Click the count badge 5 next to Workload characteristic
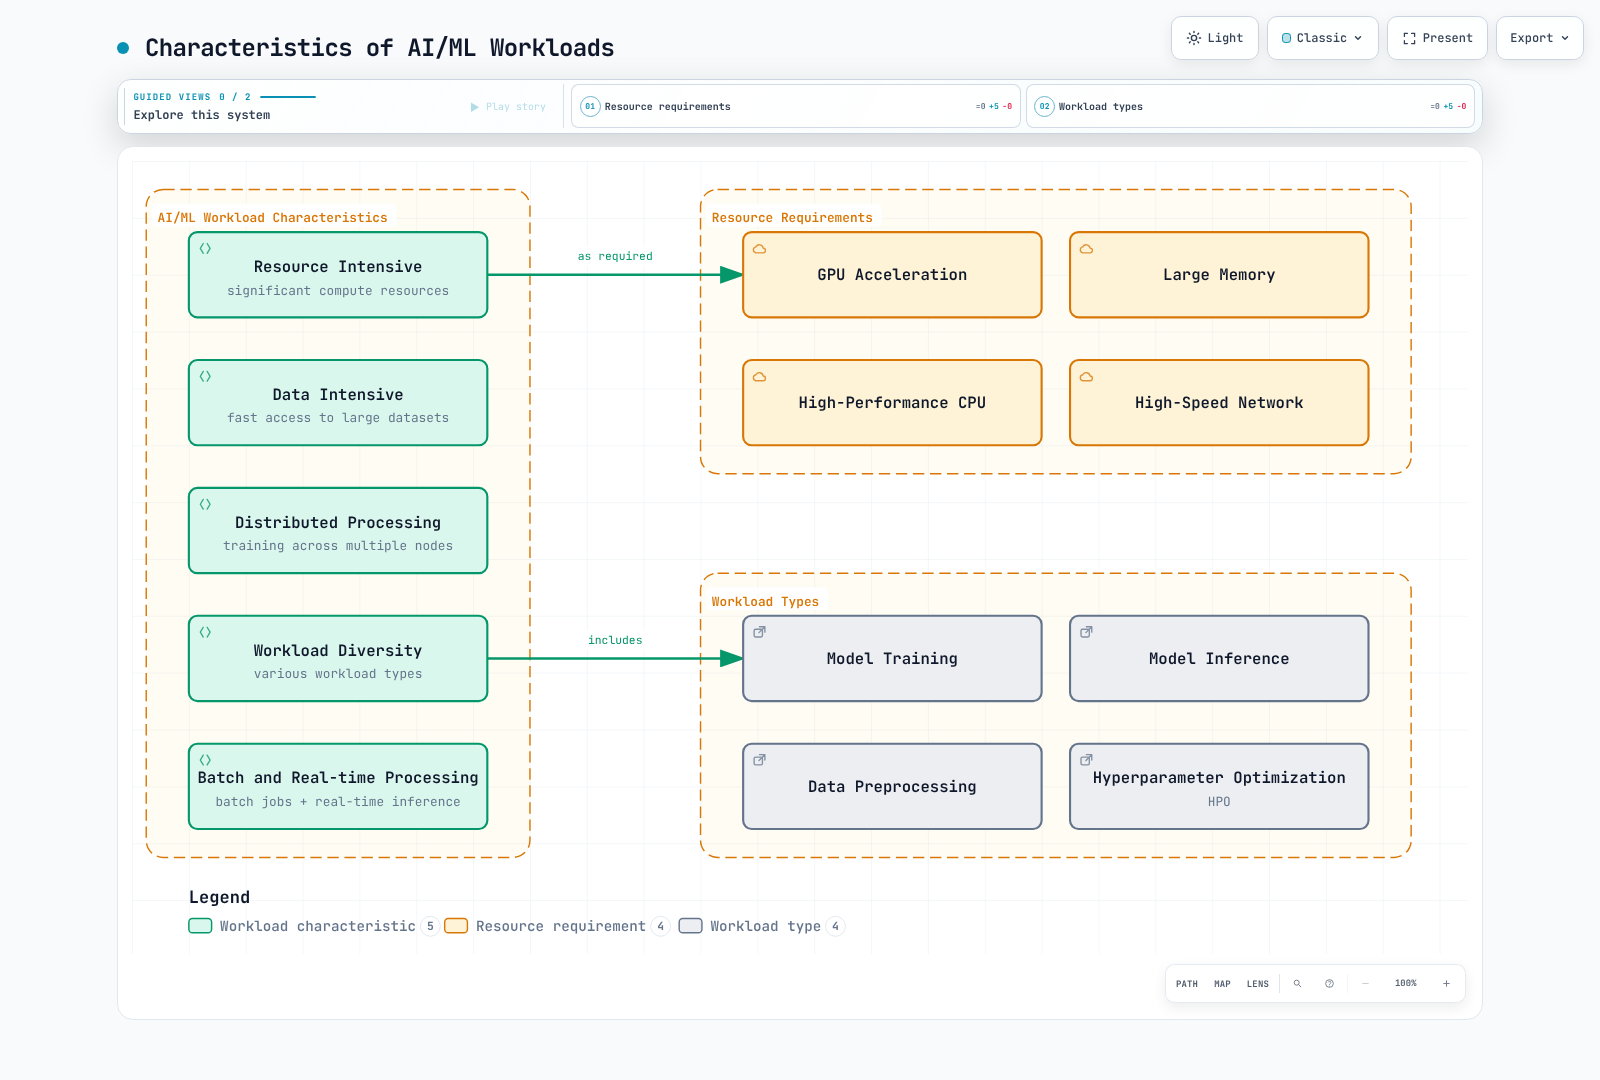1600x1080 pixels. click(x=430, y=926)
